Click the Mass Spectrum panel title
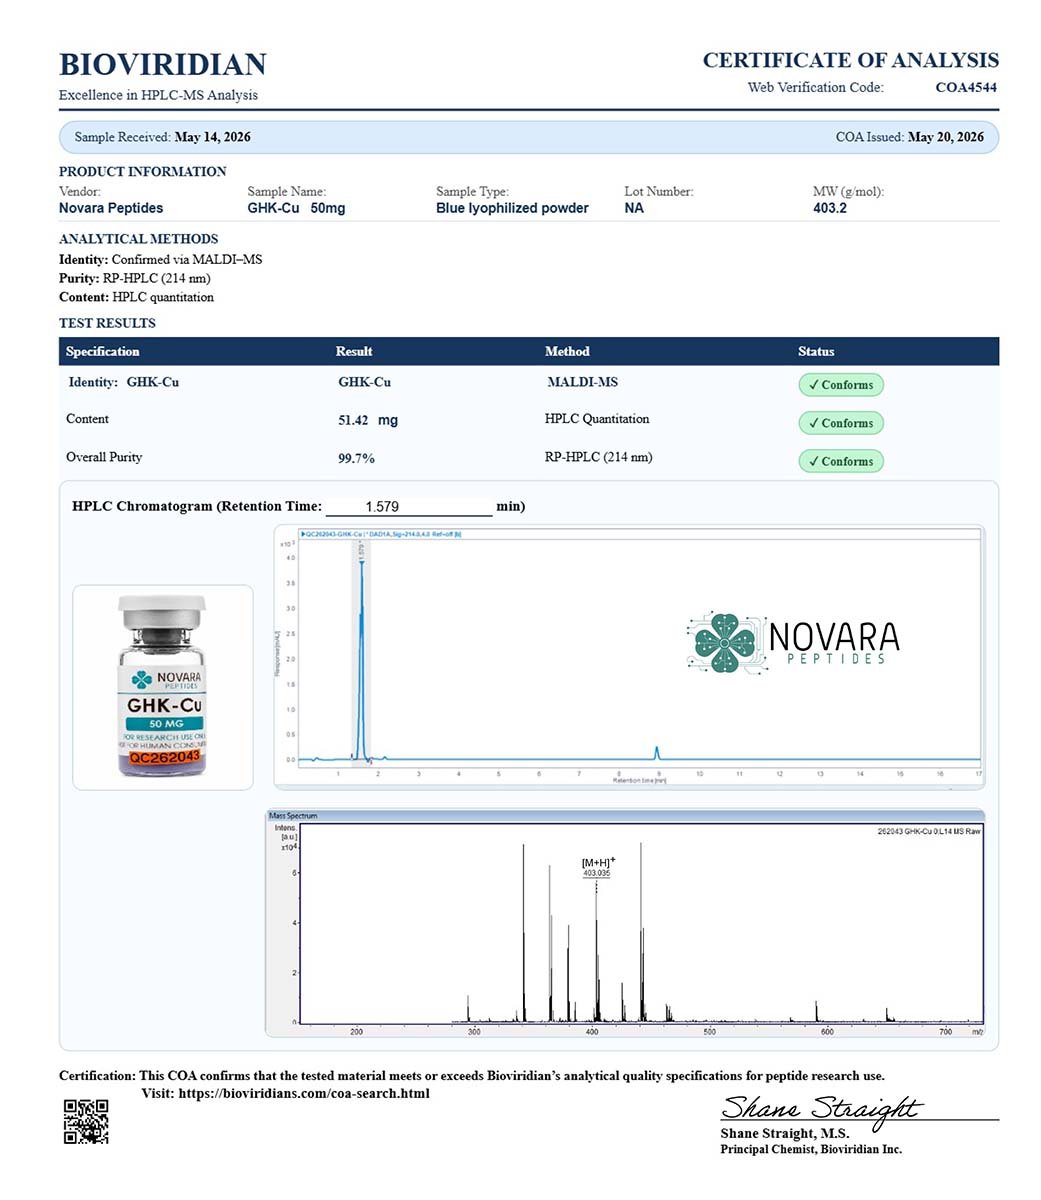The width and height of the screenshot is (1041, 1200). pos(293,816)
